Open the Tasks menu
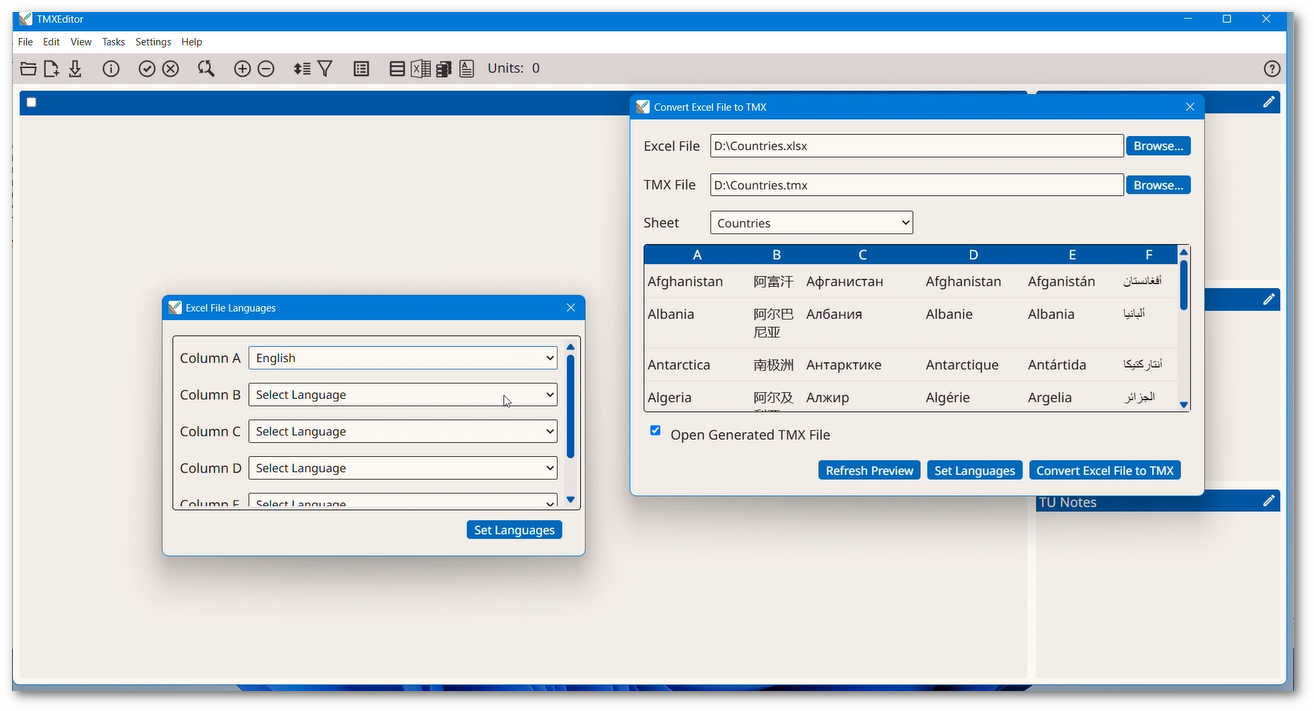This screenshot has height=711, width=1314. coord(113,42)
